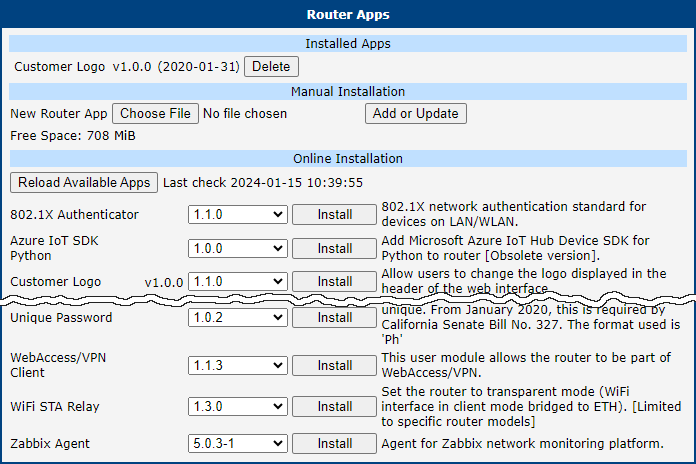The height and width of the screenshot is (464, 696).
Task: Click the 'Installed Apps' section header
Action: pyautogui.click(x=348, y=44)
